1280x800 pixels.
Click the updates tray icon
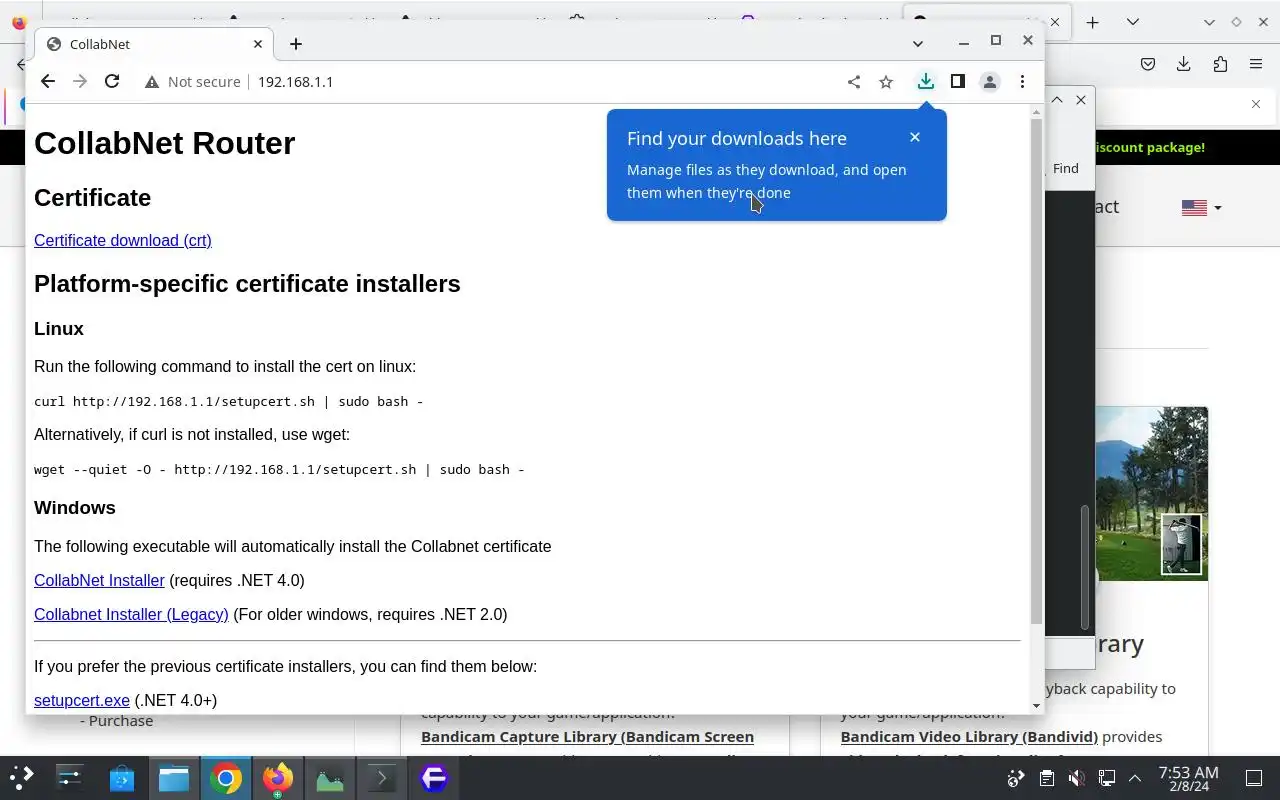tap(1017, 778)
